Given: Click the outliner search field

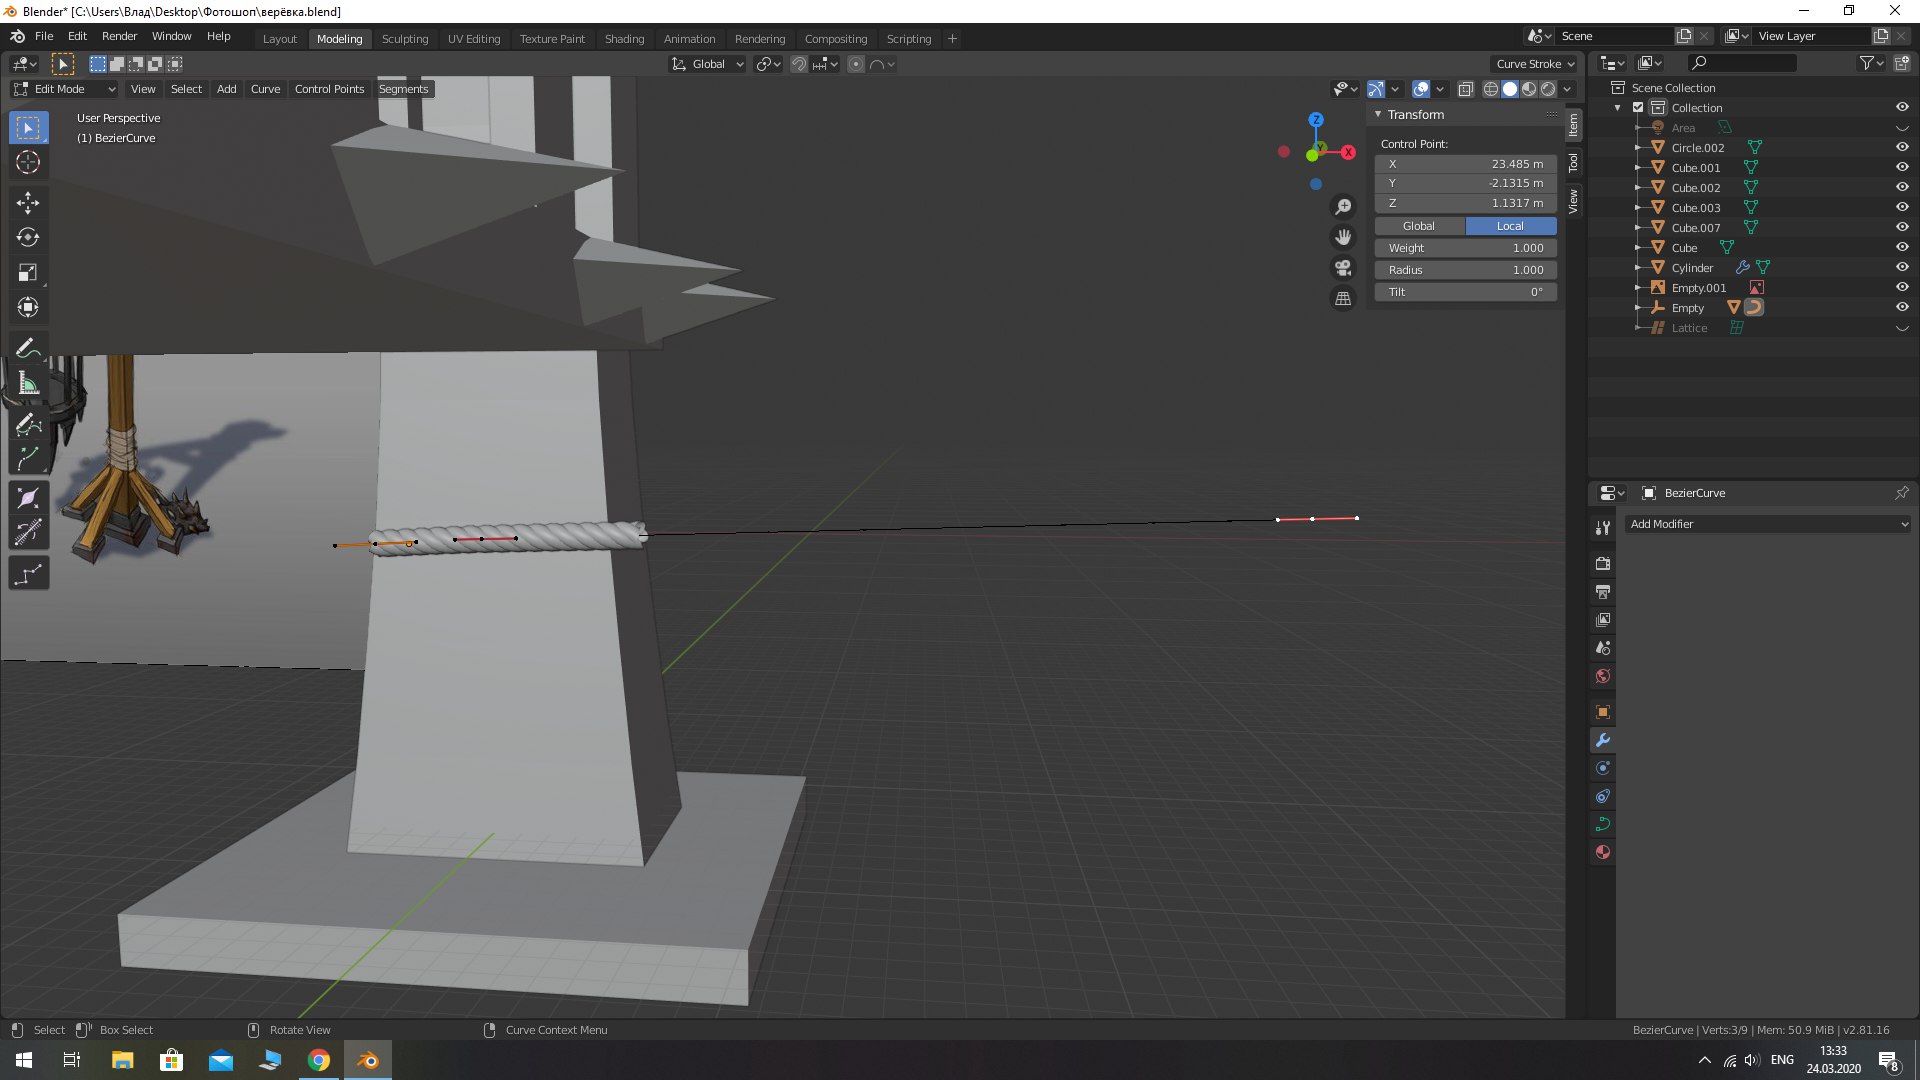Looking at the screenshot, I should click(x=1741, y=63).
